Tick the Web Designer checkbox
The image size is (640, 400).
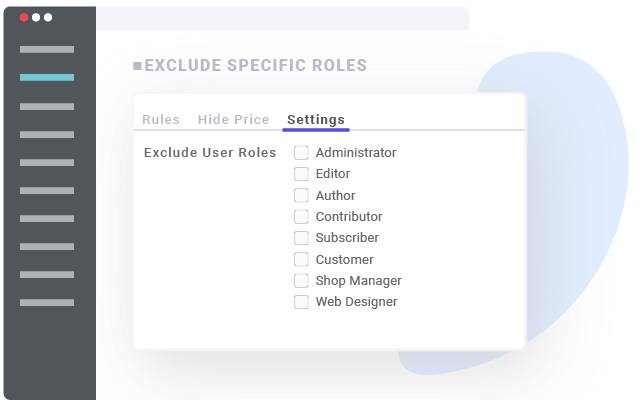pyautogui.click(x=301, y=302)
